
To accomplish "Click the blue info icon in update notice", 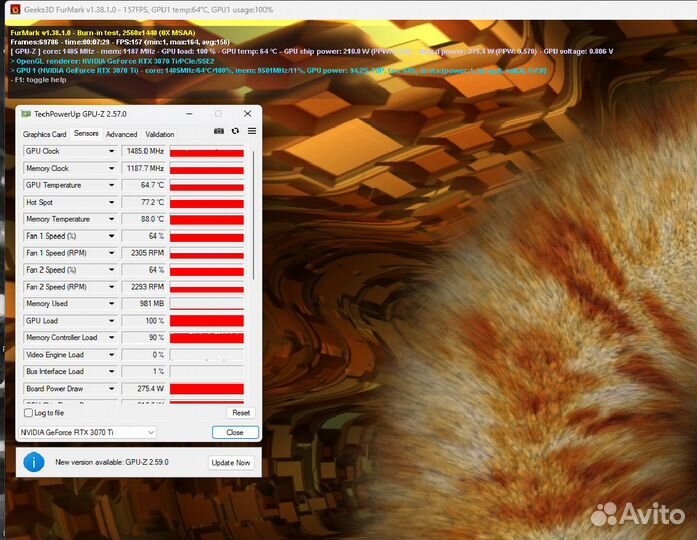I will 34,462.
